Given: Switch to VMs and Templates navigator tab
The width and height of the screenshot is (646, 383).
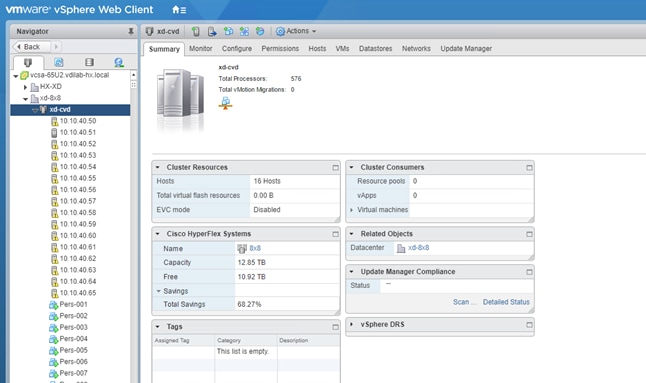Looking at the screenshot, I should 59,63.
